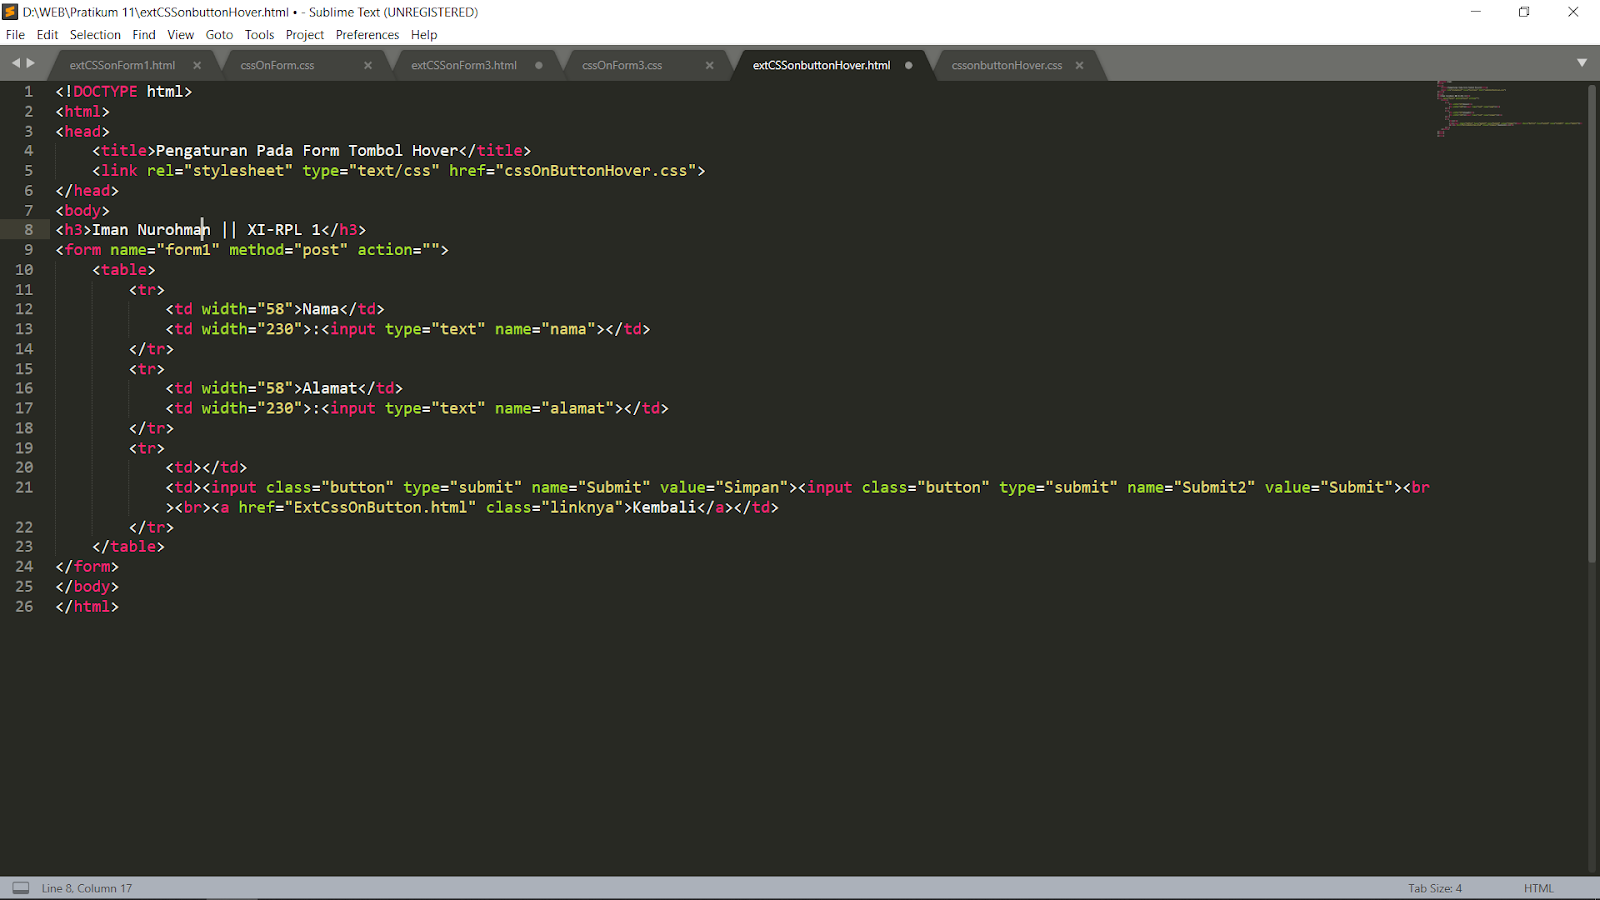
Task: Switch to the cssOnForm3.css tab
Action: coord(620,64)
